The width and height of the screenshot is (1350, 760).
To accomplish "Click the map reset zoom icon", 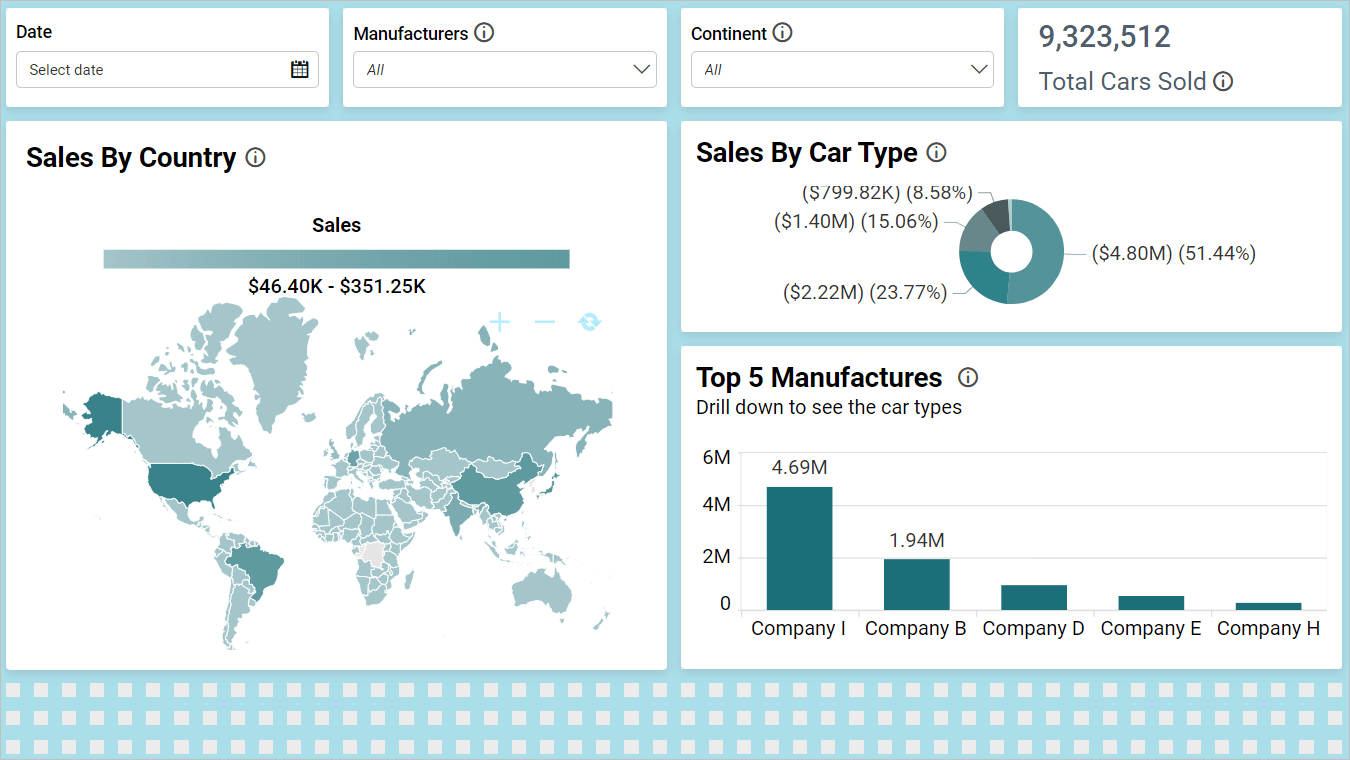I will tap(589, 321).
